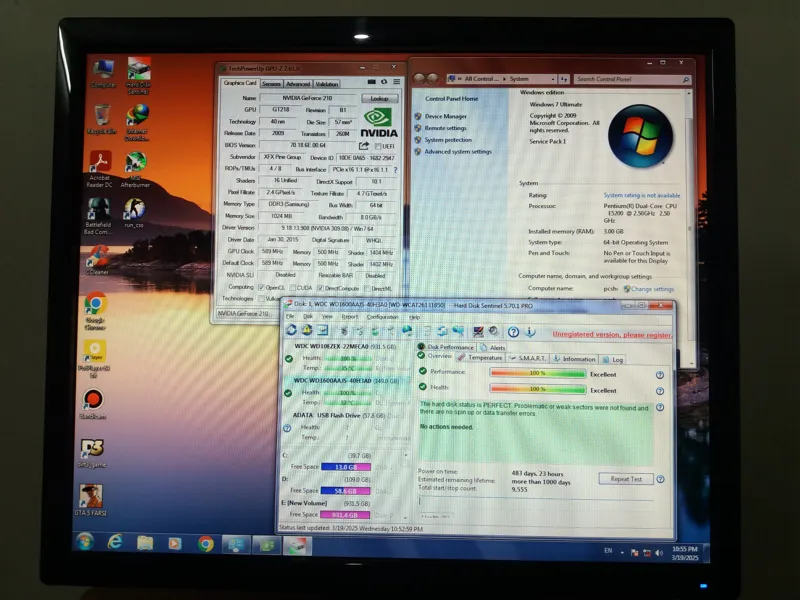Click the Control Panel window vertical scrollbar
This screenshot has height=600, width=800.
point(689,228)
